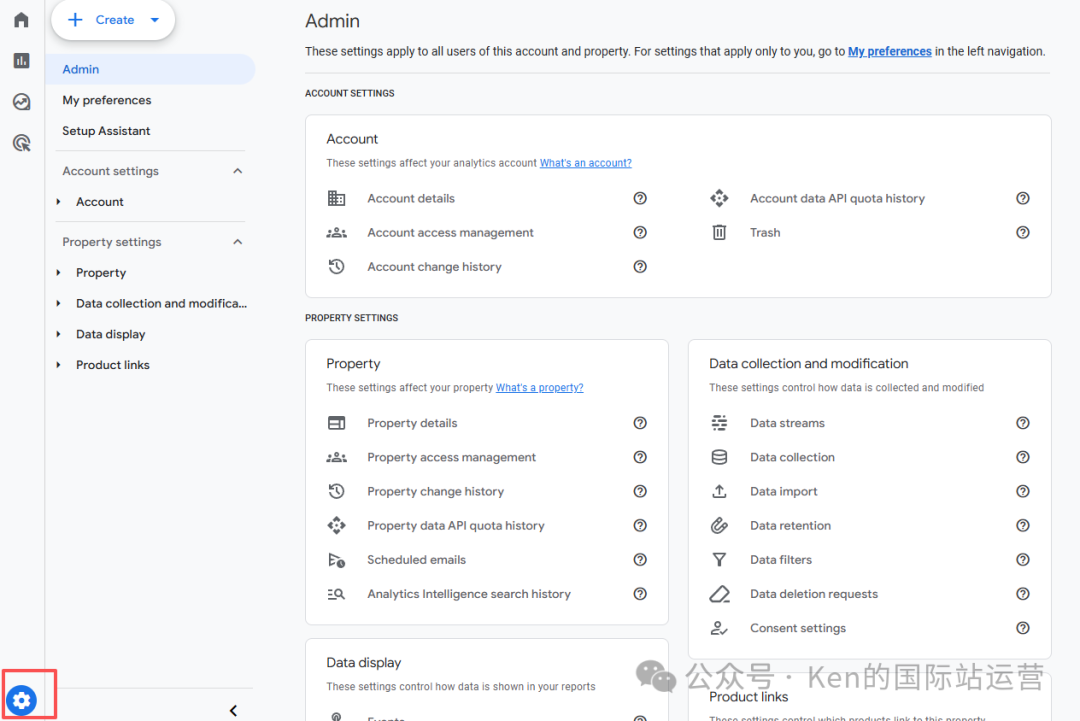1080x721 pixels.
Task: Click the Admin gear icon at bottom left
Action: coord(22,700)
